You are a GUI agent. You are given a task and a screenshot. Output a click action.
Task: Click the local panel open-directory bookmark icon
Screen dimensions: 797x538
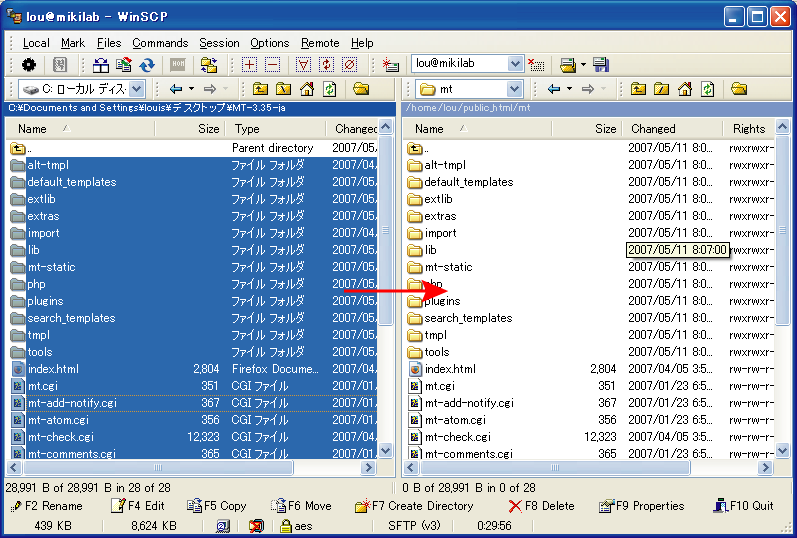(361, 89)
